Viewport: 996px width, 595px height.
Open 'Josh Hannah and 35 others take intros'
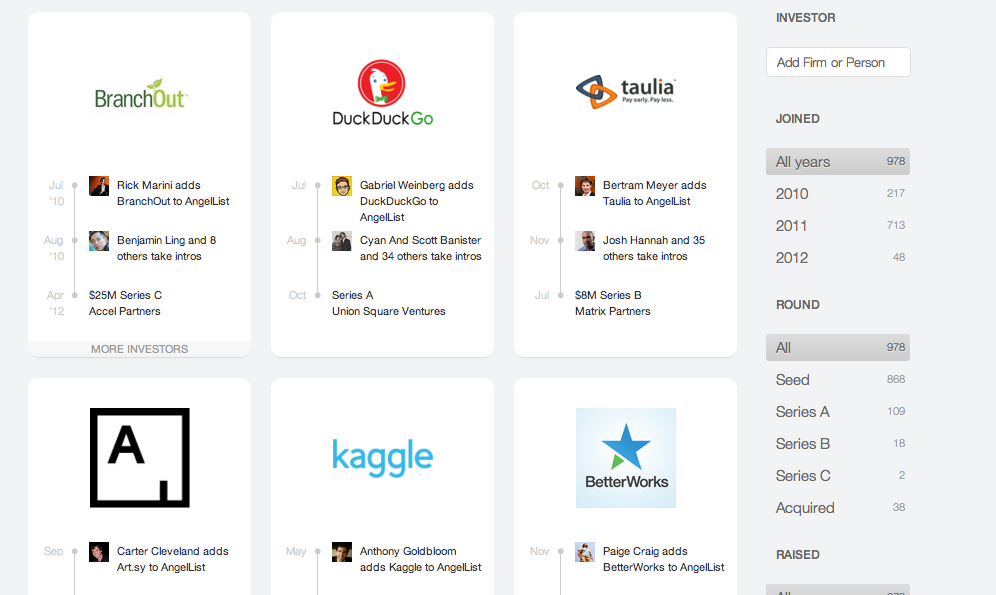(654, 248)
